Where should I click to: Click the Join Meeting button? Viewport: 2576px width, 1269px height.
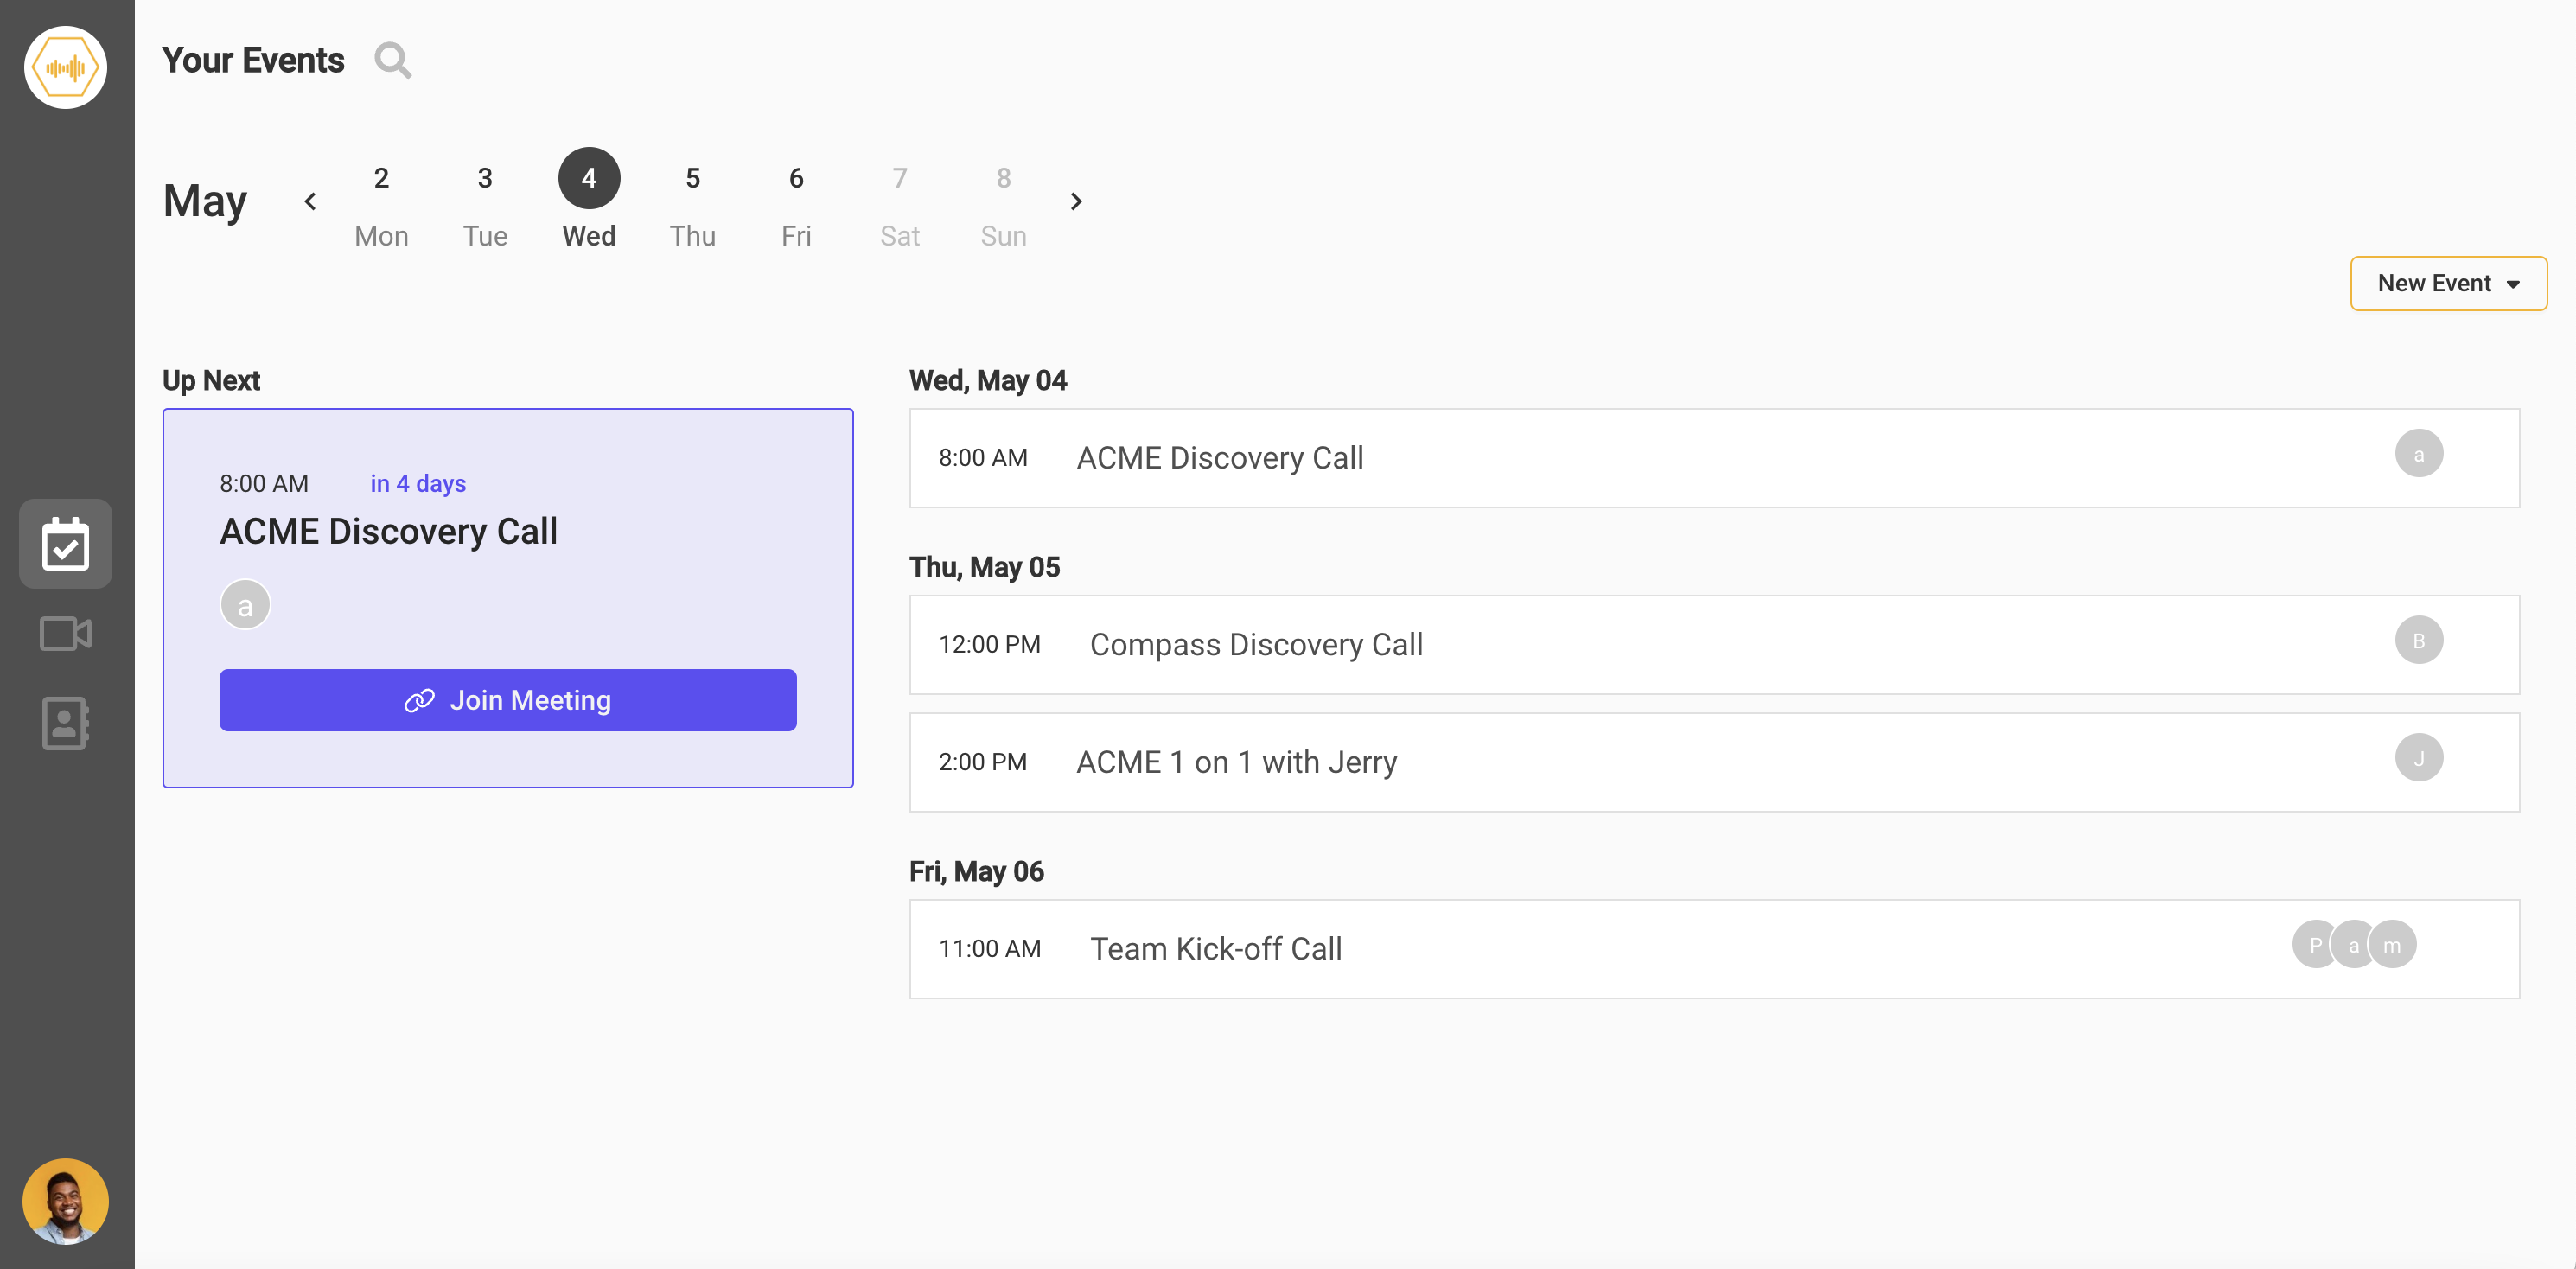click(508, 700)
